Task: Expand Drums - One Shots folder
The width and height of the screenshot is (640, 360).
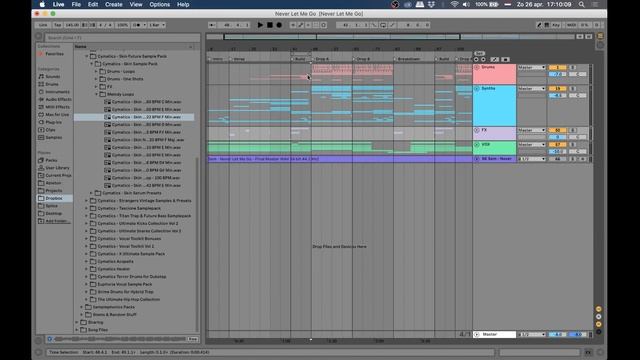Action: (x=96, y=79)
